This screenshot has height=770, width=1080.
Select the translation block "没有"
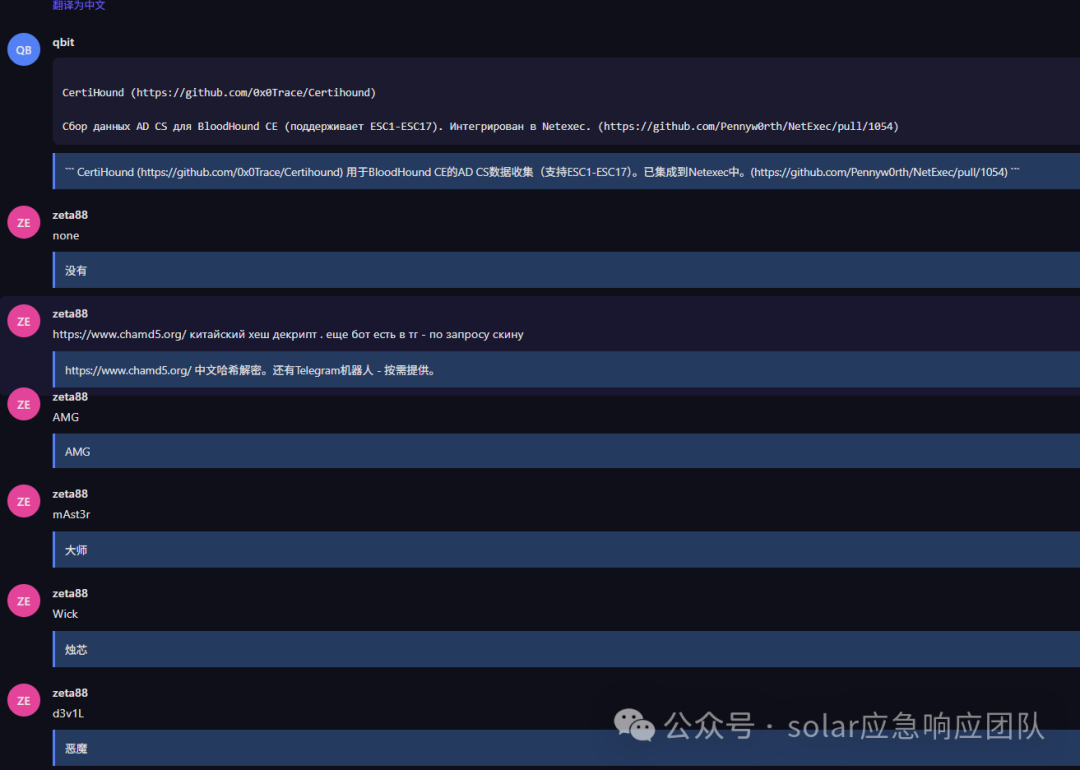pyautogui.click(x=566, y=270)
